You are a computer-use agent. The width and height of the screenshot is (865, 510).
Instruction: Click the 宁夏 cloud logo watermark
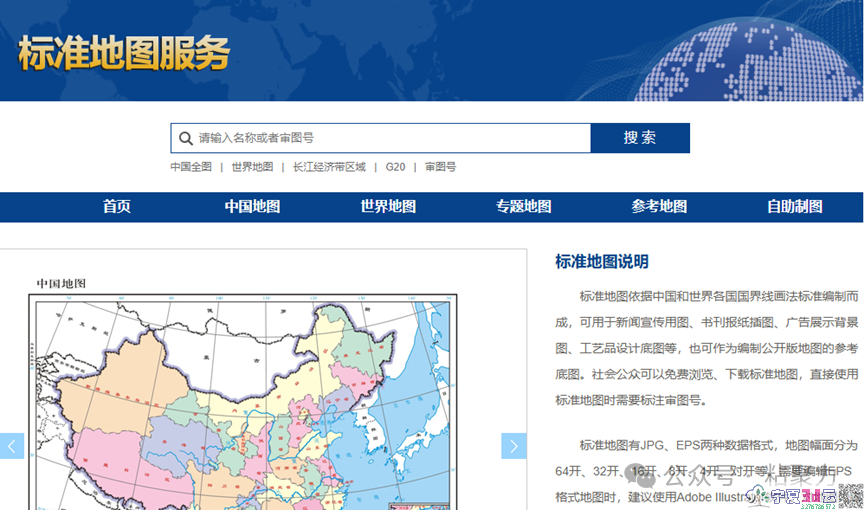pos(792,497)
